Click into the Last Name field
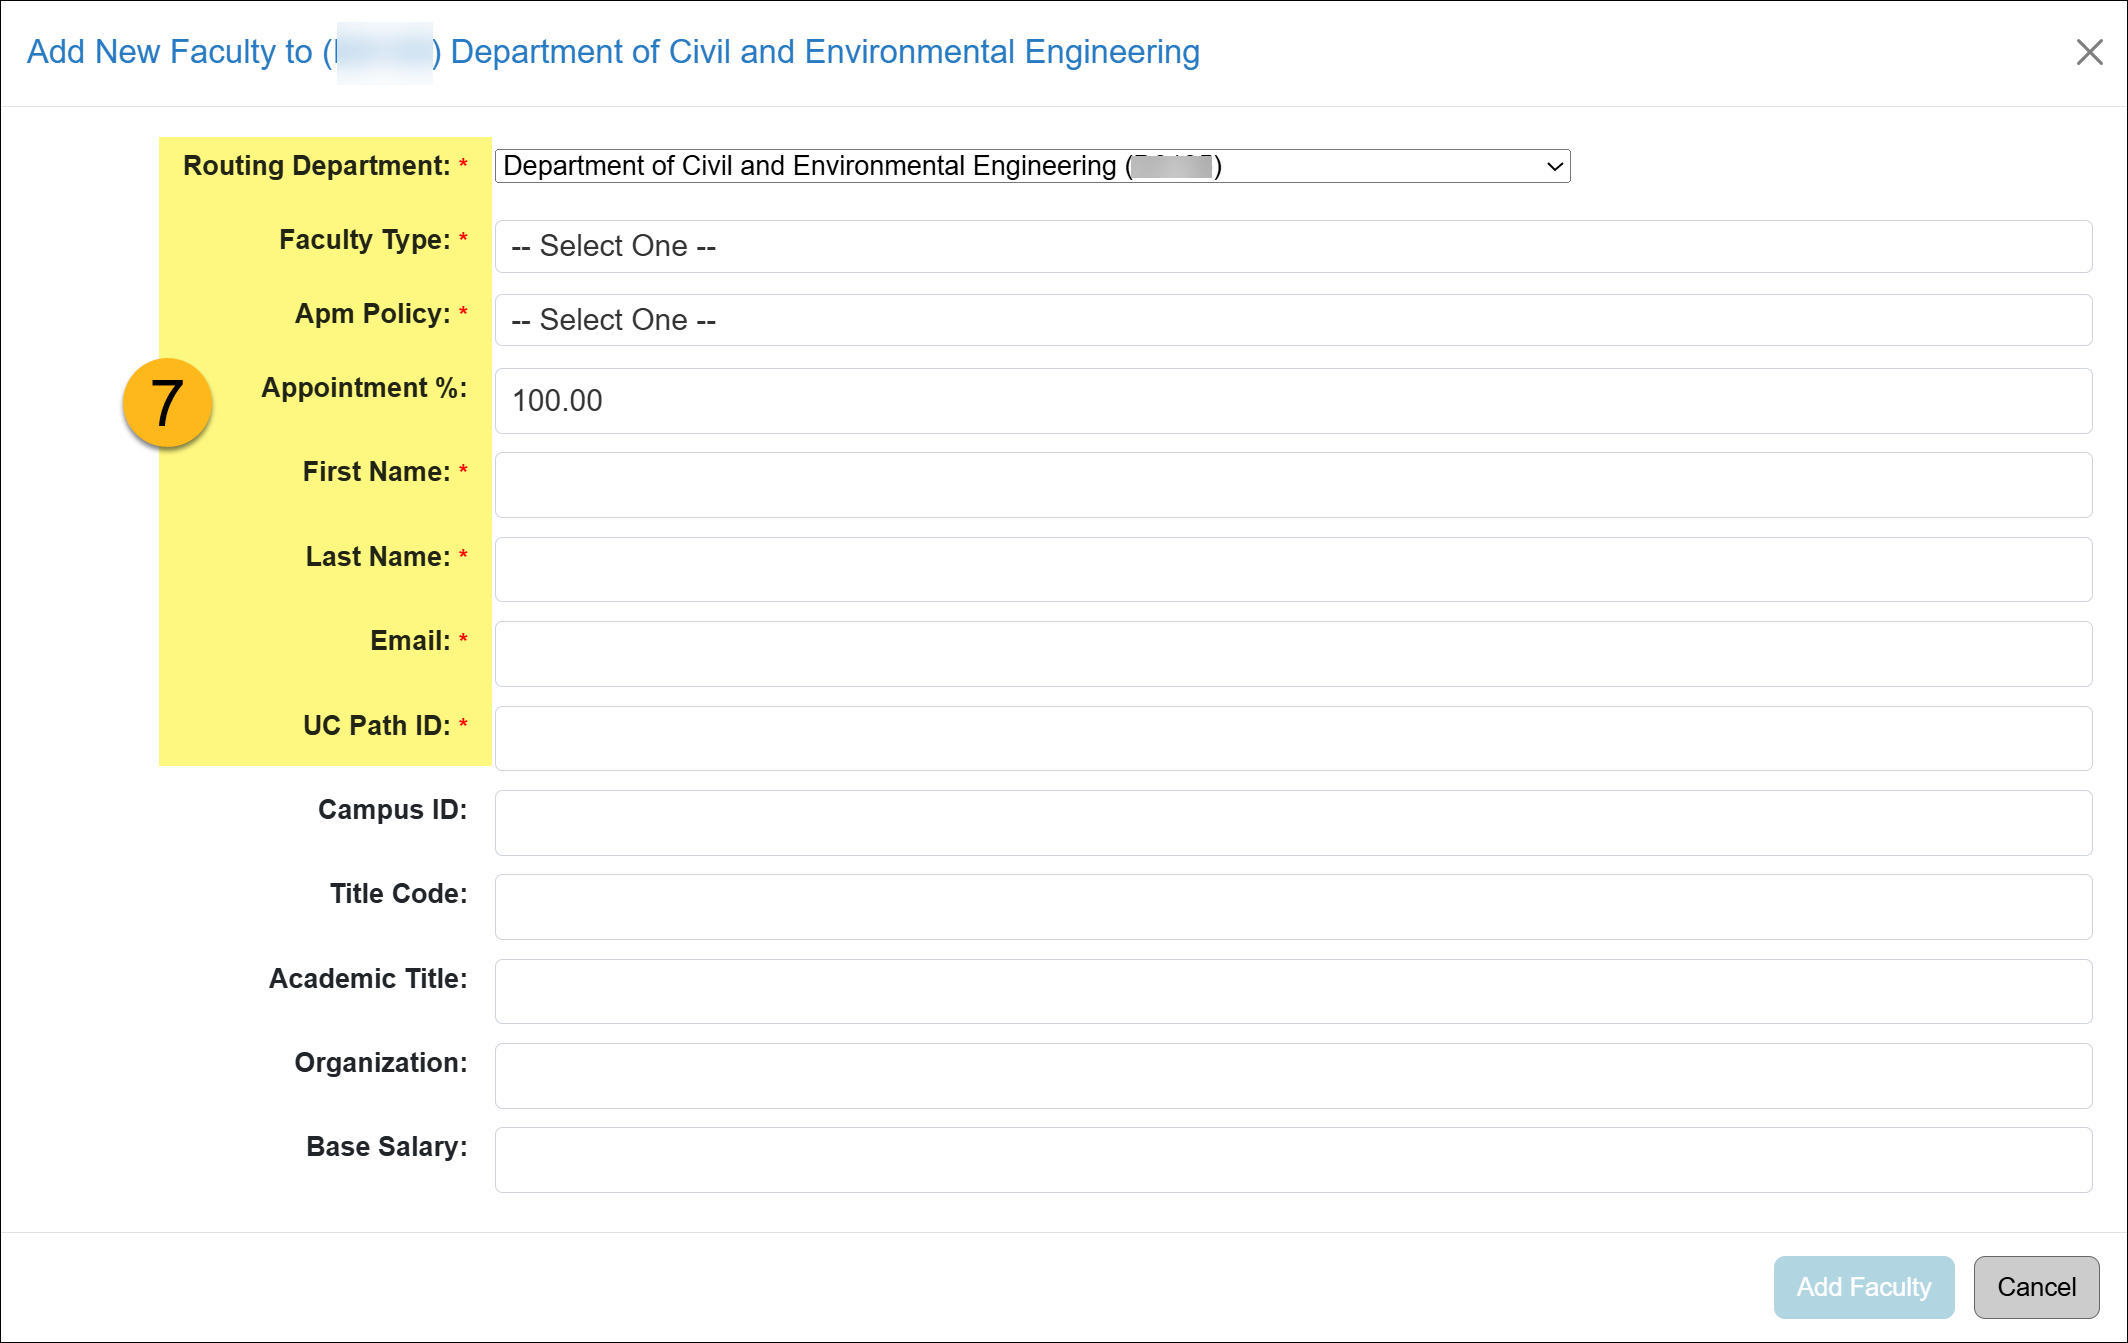 point(1292,570)
